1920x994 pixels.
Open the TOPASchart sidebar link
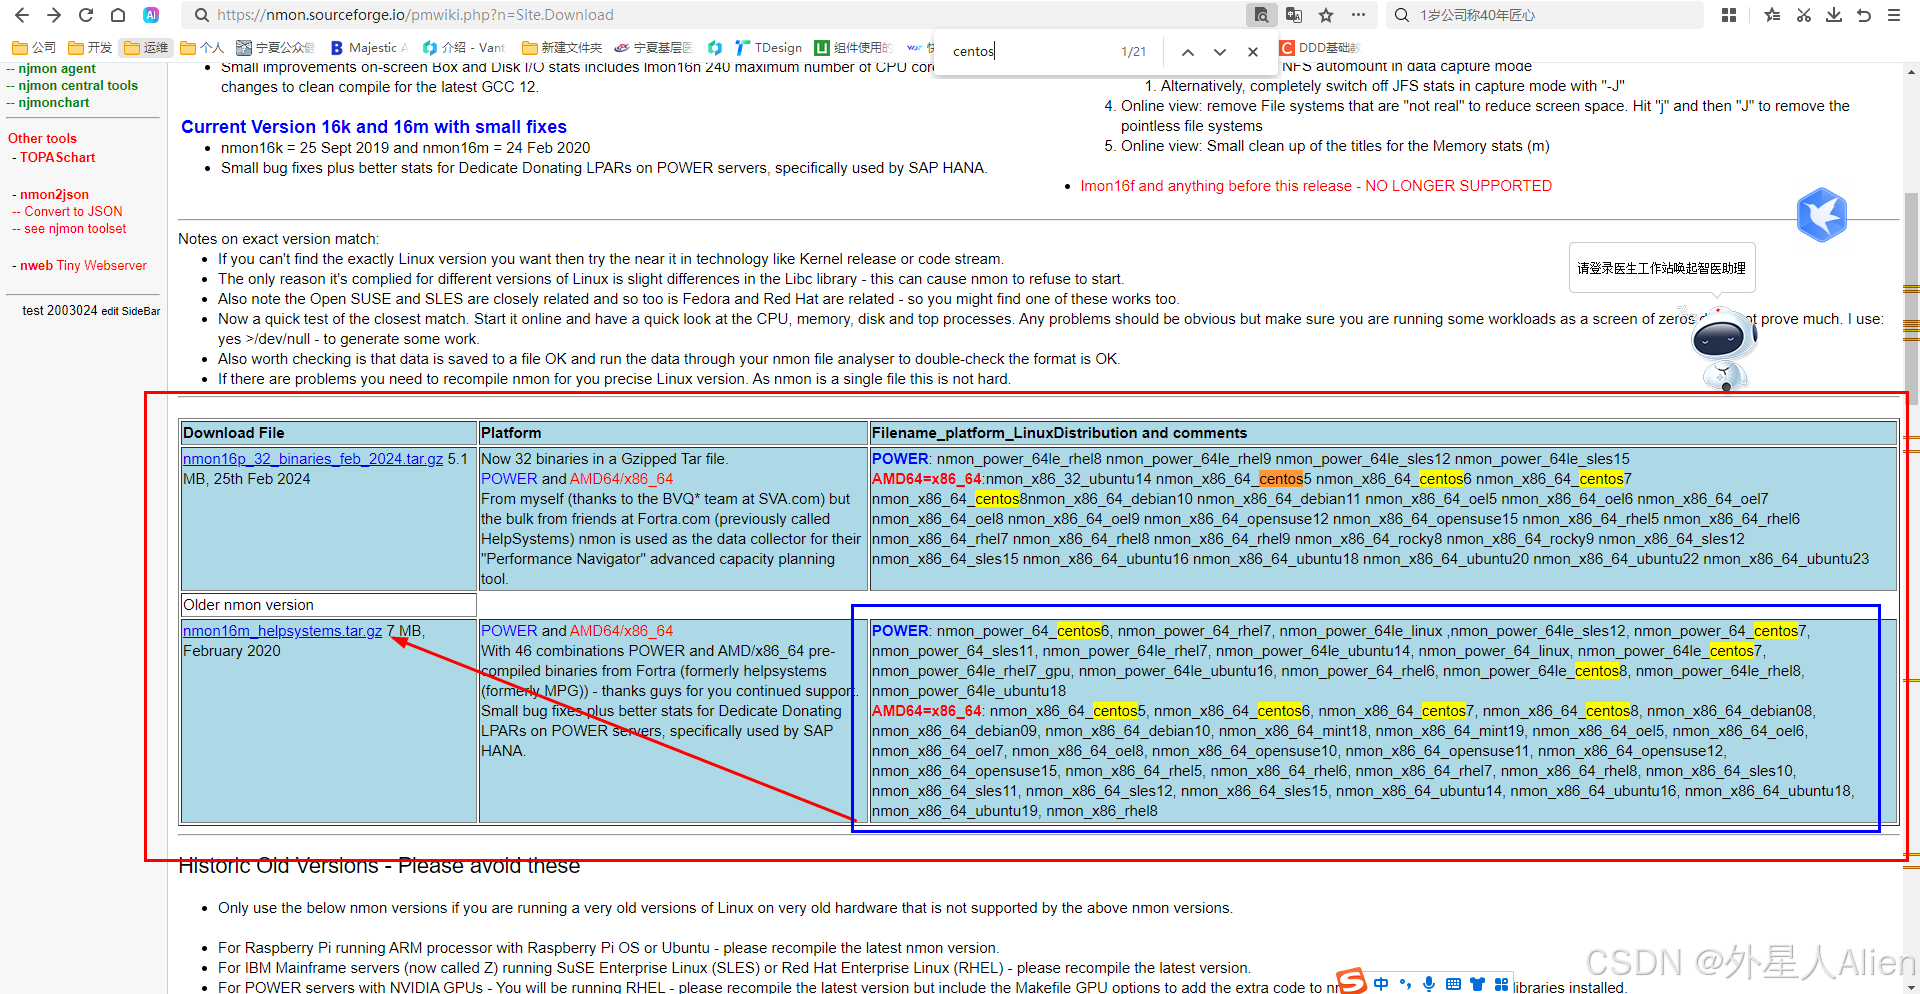click(x=58, y=158)
